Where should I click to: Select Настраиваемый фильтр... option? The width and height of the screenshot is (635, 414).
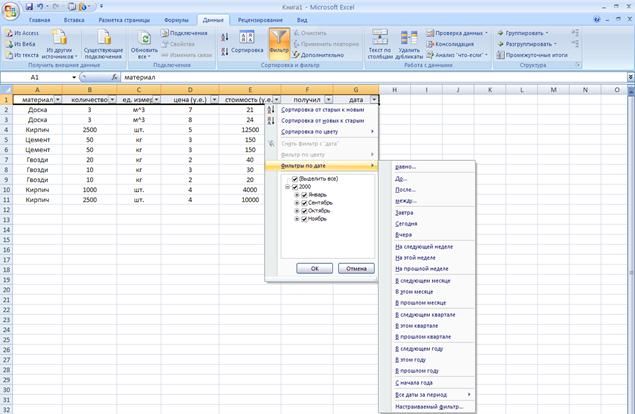pos(429,407)
